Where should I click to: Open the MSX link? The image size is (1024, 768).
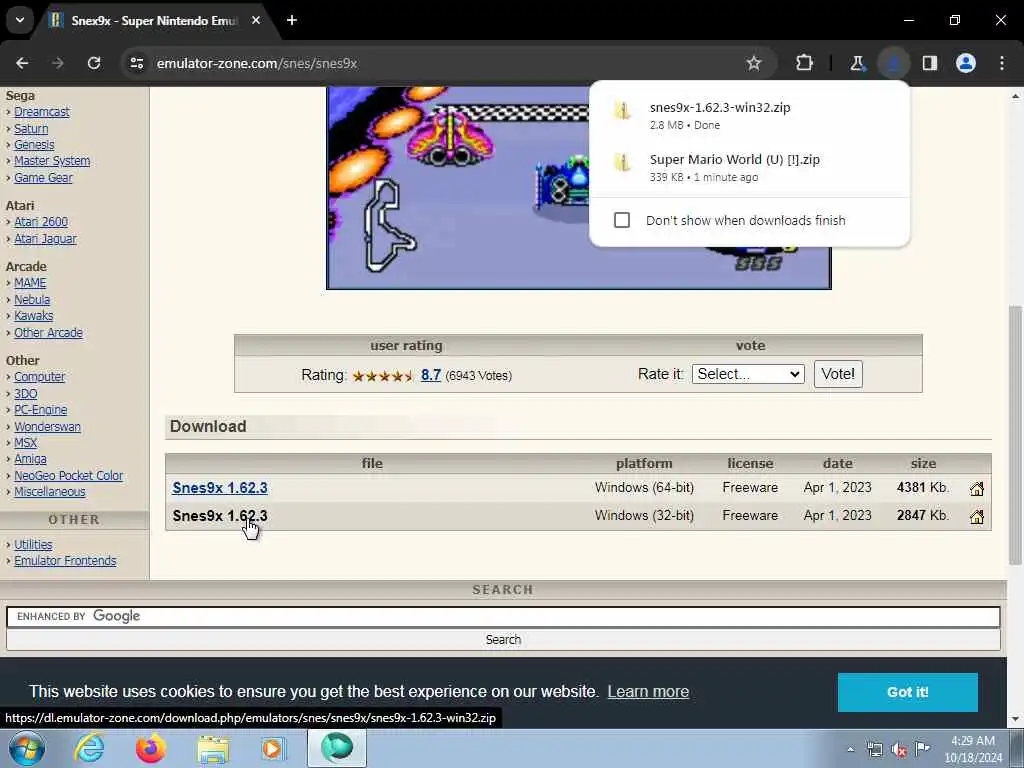[x=25, y=442]
